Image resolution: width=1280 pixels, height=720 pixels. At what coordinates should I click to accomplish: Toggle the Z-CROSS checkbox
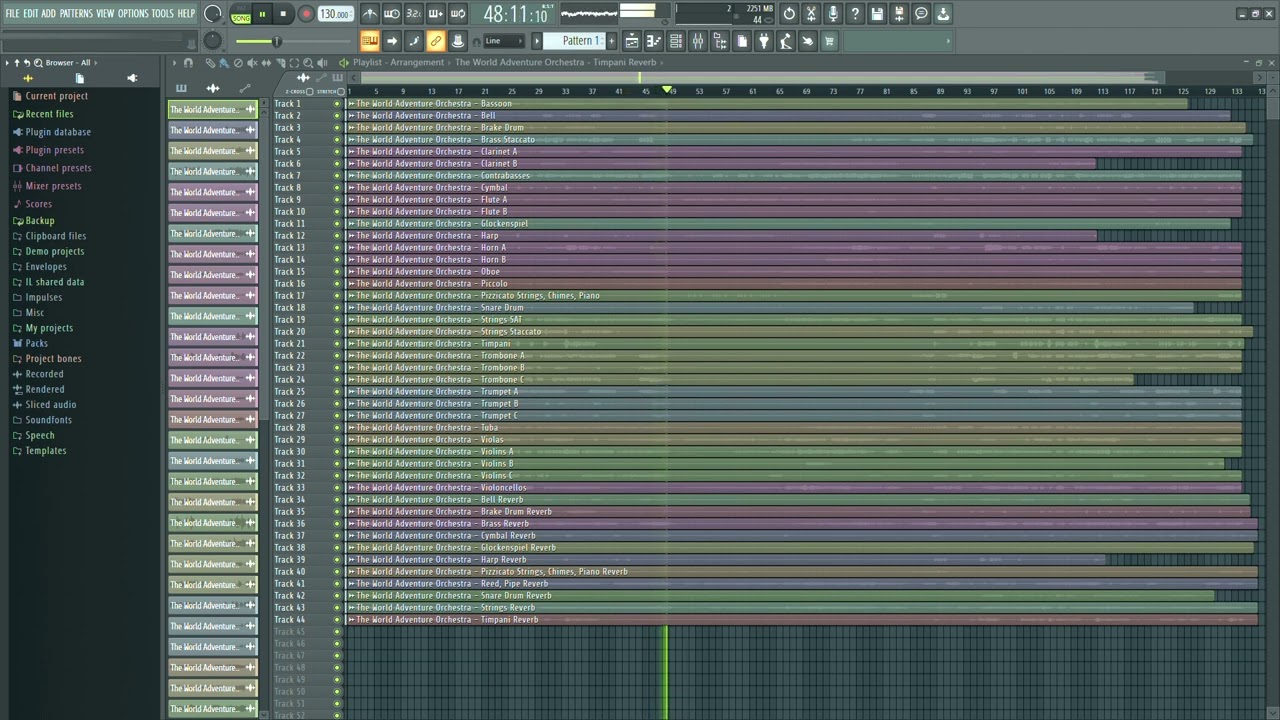point(310,91)
